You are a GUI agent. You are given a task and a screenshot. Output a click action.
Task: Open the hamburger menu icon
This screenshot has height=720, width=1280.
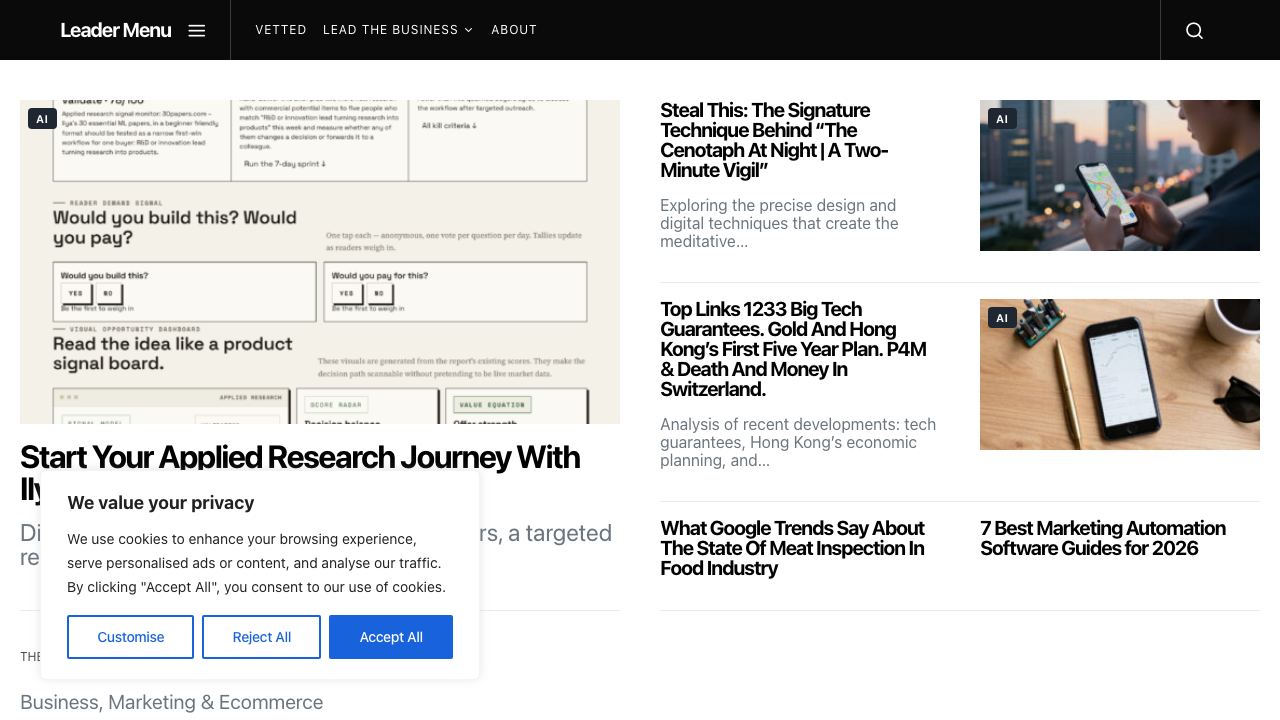click(x=197, y=30)
